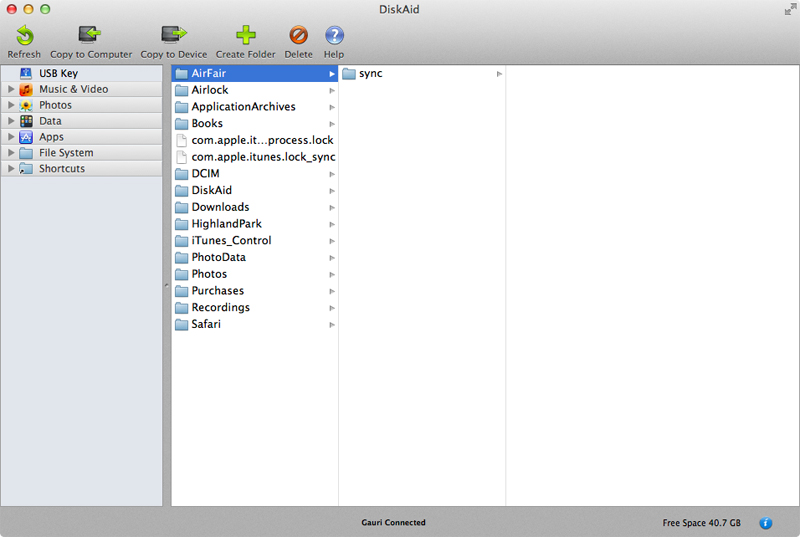Click the blue info icon in status bar
Image resolution: width=800 pixels, height=537 pixels.
[765, 523]
